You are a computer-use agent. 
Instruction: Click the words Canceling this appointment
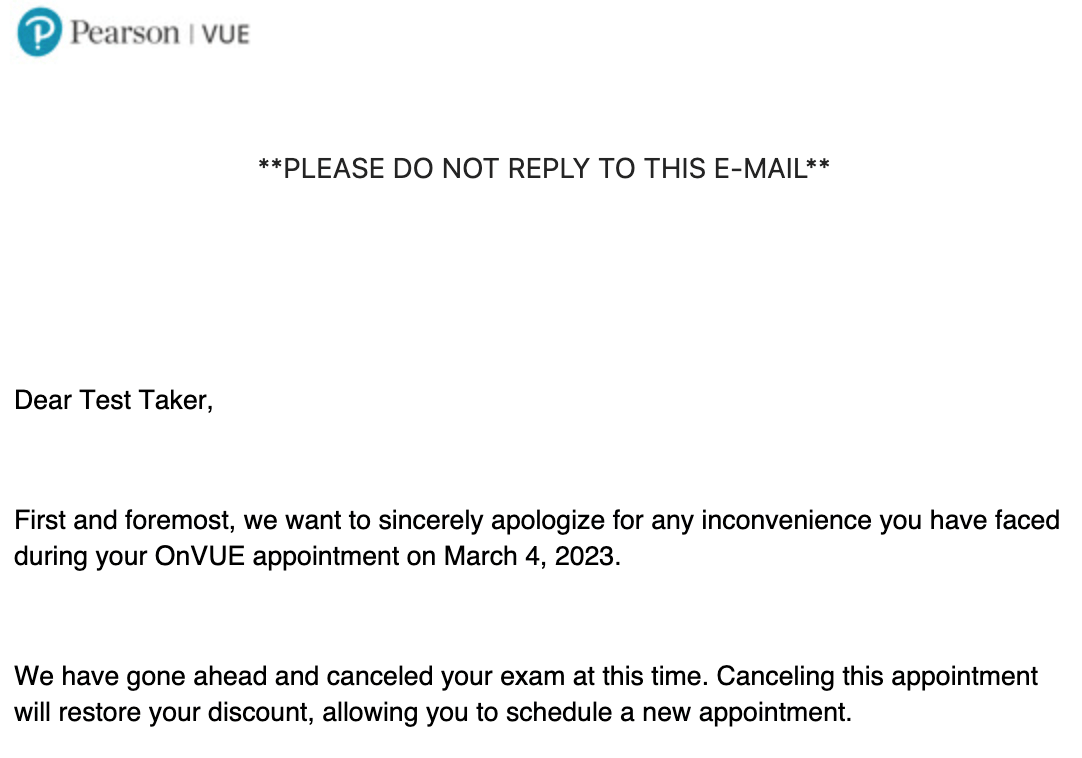tap(877, 677)
